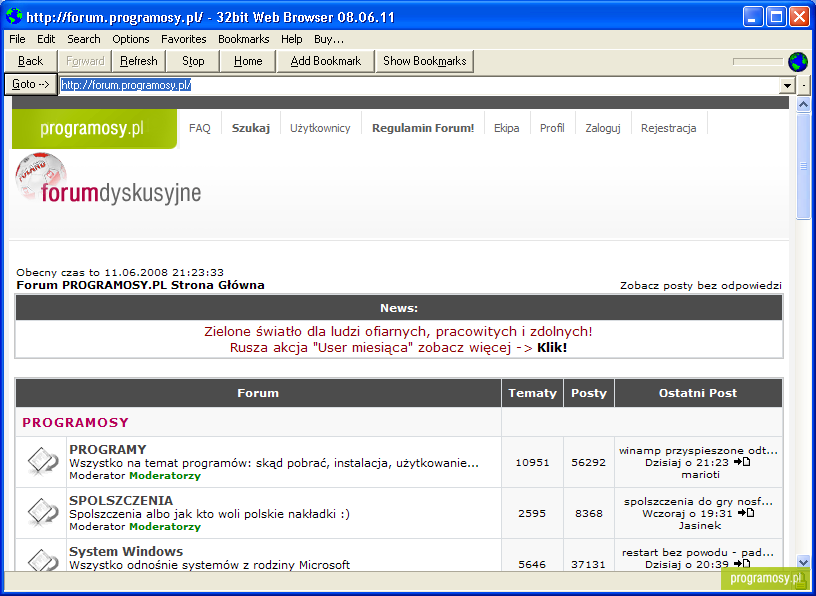This screenshot has width=816, height=596.
Task: Open the 'restart bez powodu - pad...' last post
Action: click(698, 553)
